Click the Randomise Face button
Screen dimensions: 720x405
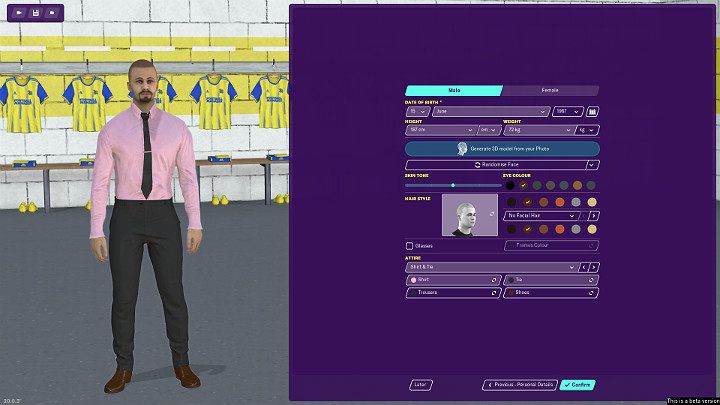click(496, 165)
